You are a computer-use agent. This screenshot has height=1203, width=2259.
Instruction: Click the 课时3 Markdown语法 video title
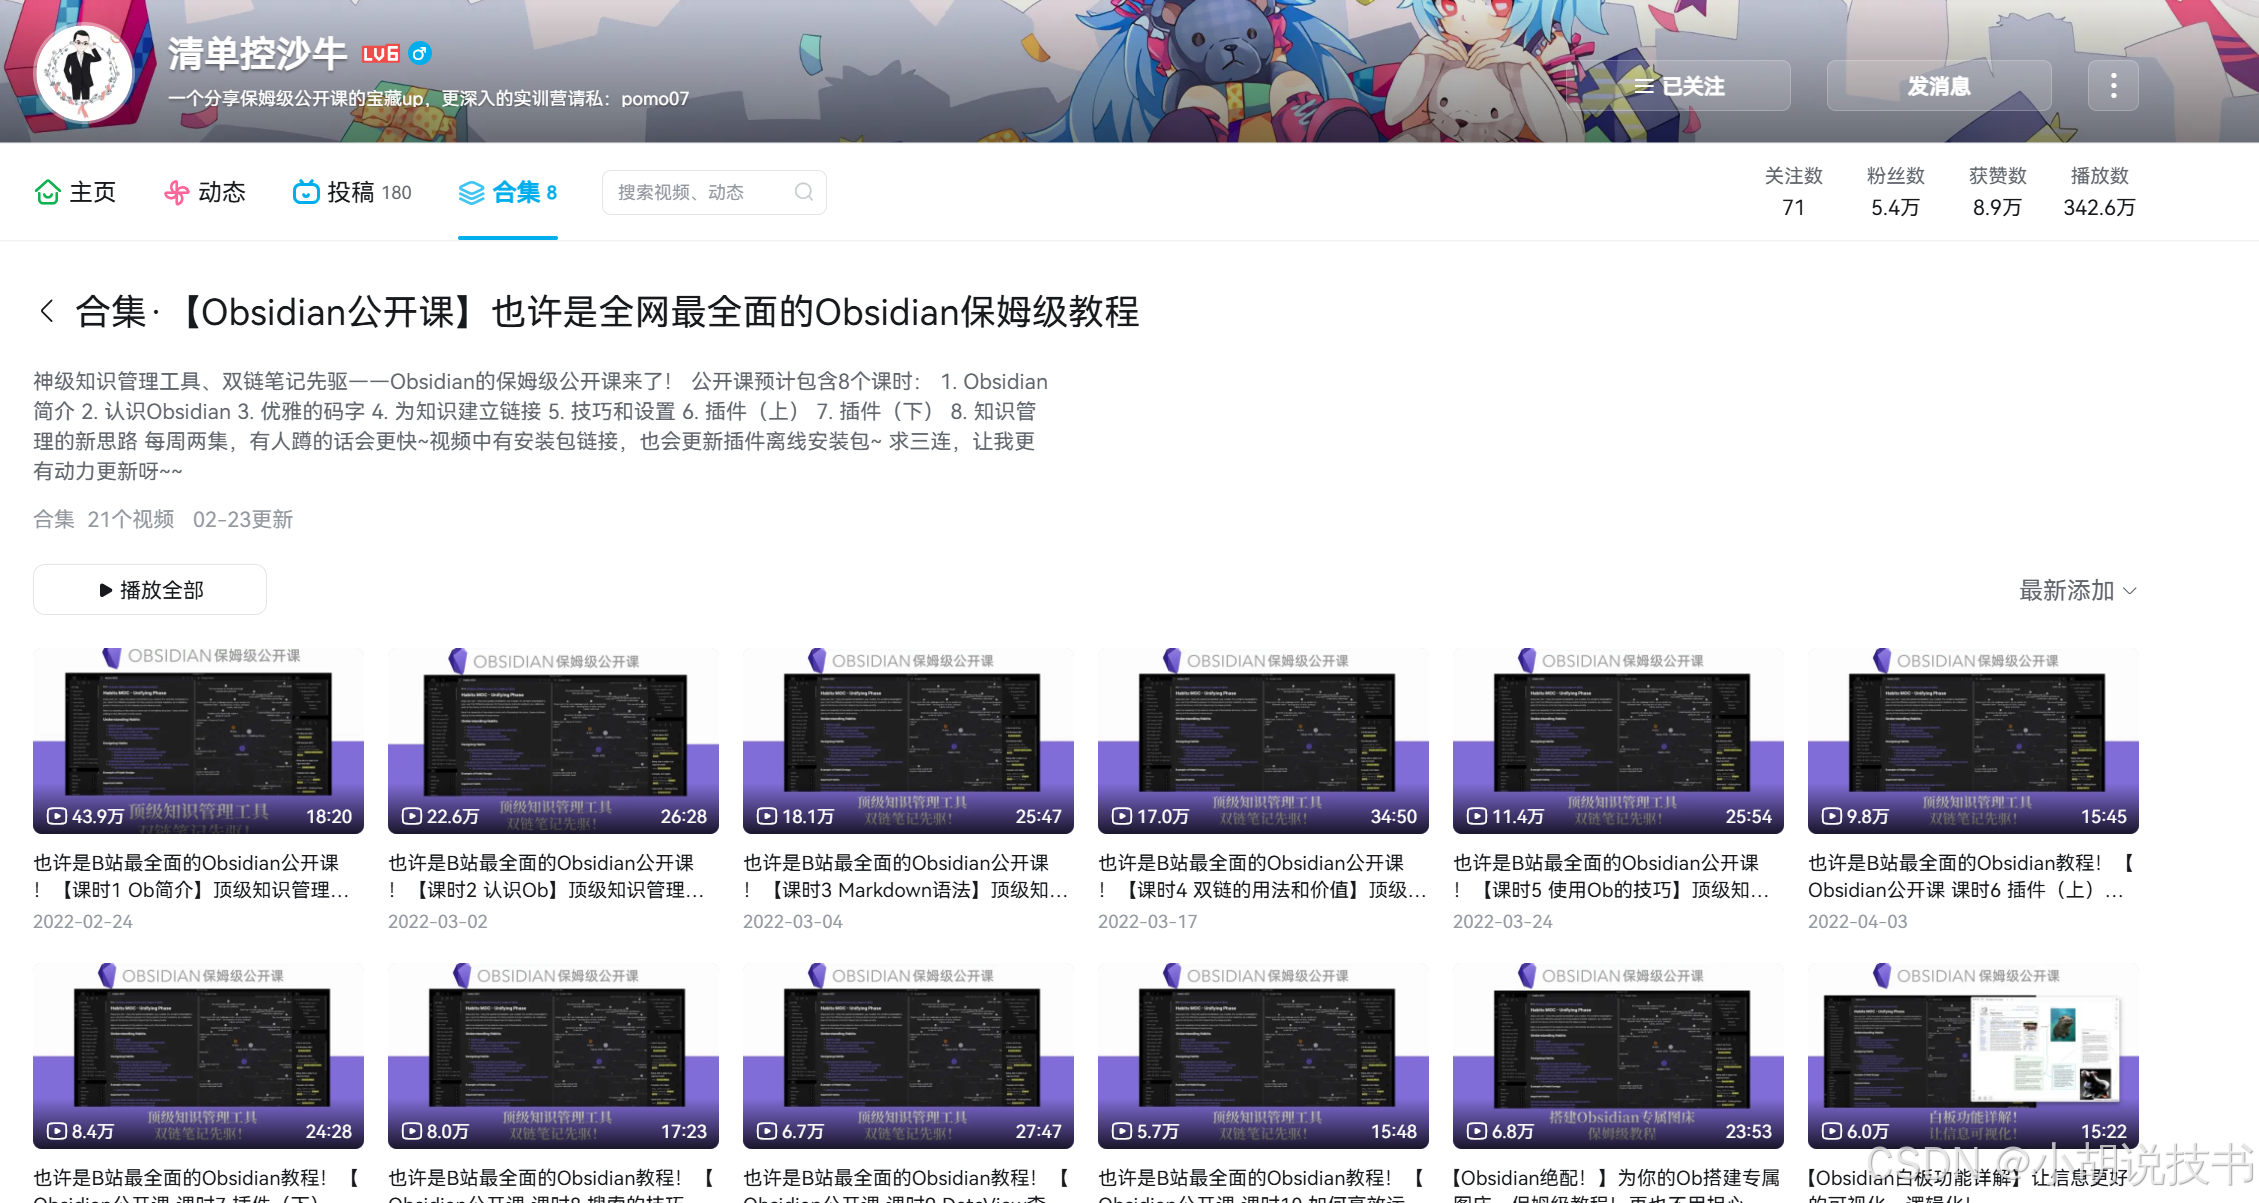[906, 876]
